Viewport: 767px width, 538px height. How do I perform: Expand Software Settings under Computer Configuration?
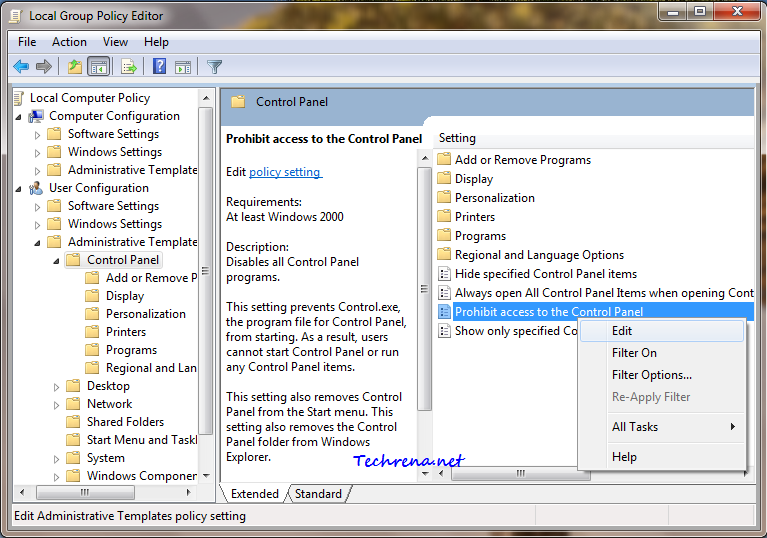(38, 135)
